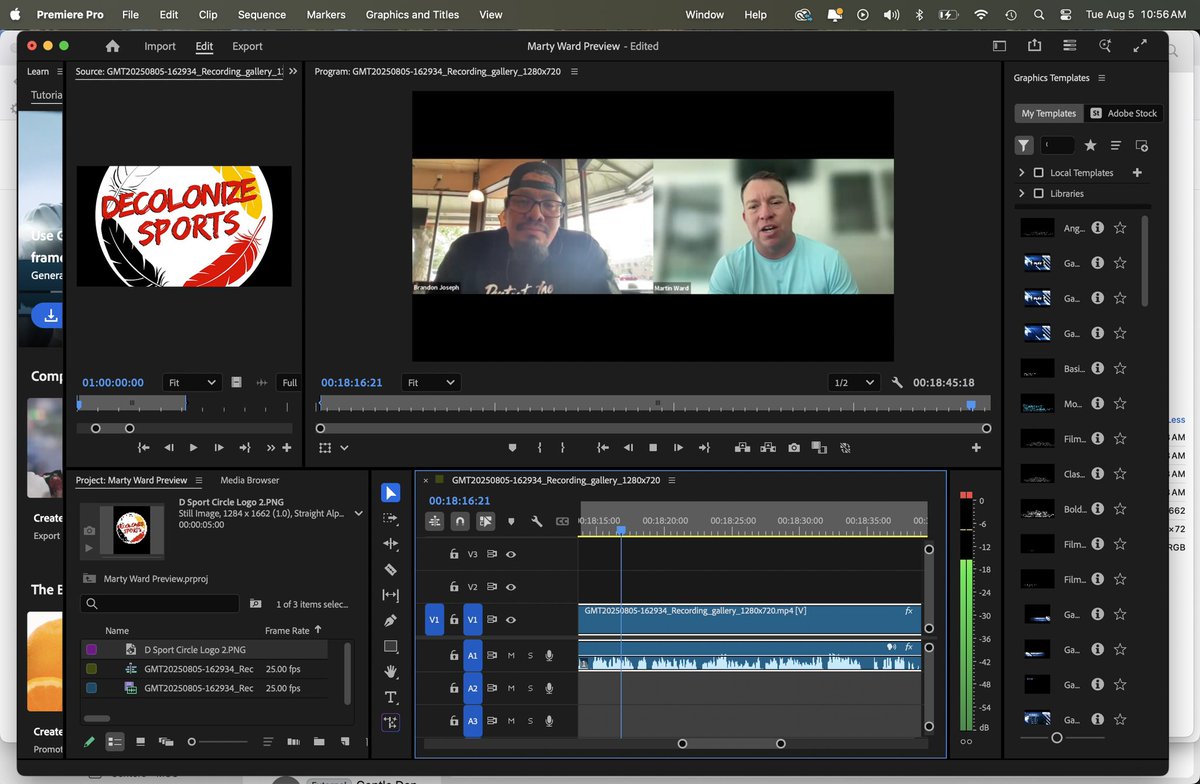Adjust graphics templates thumbnail size slider
Screen dimensions: 1200x784
(x=1057, y=738)
